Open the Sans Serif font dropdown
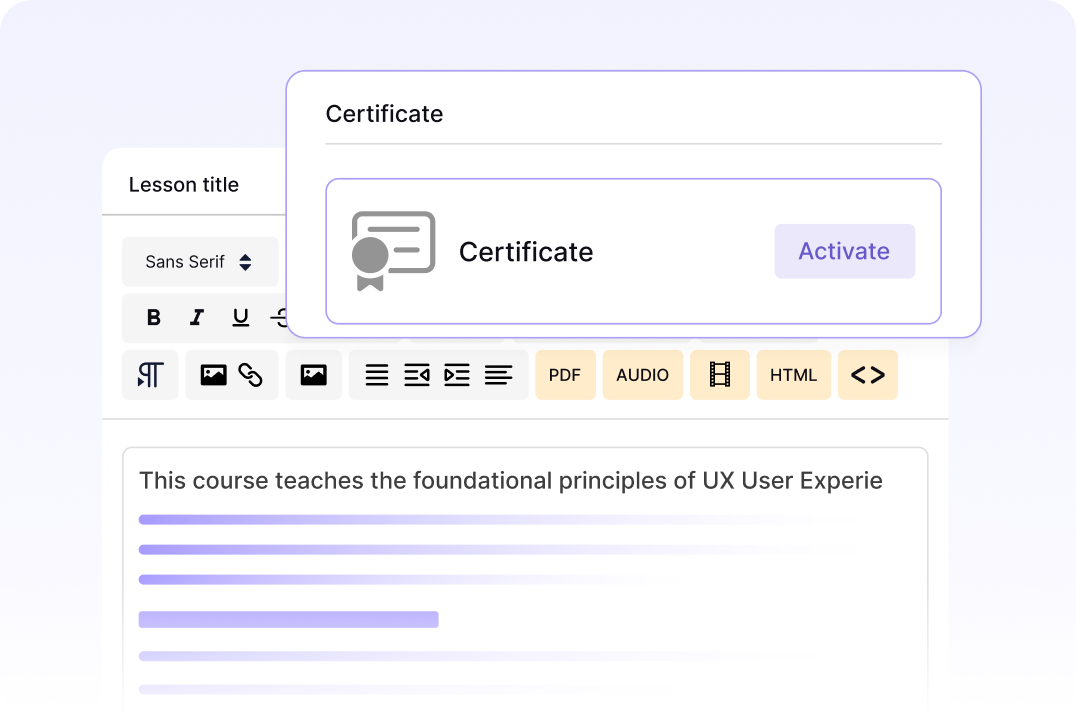This screenshot has width=1076, height=720. (x=200, y=262)
